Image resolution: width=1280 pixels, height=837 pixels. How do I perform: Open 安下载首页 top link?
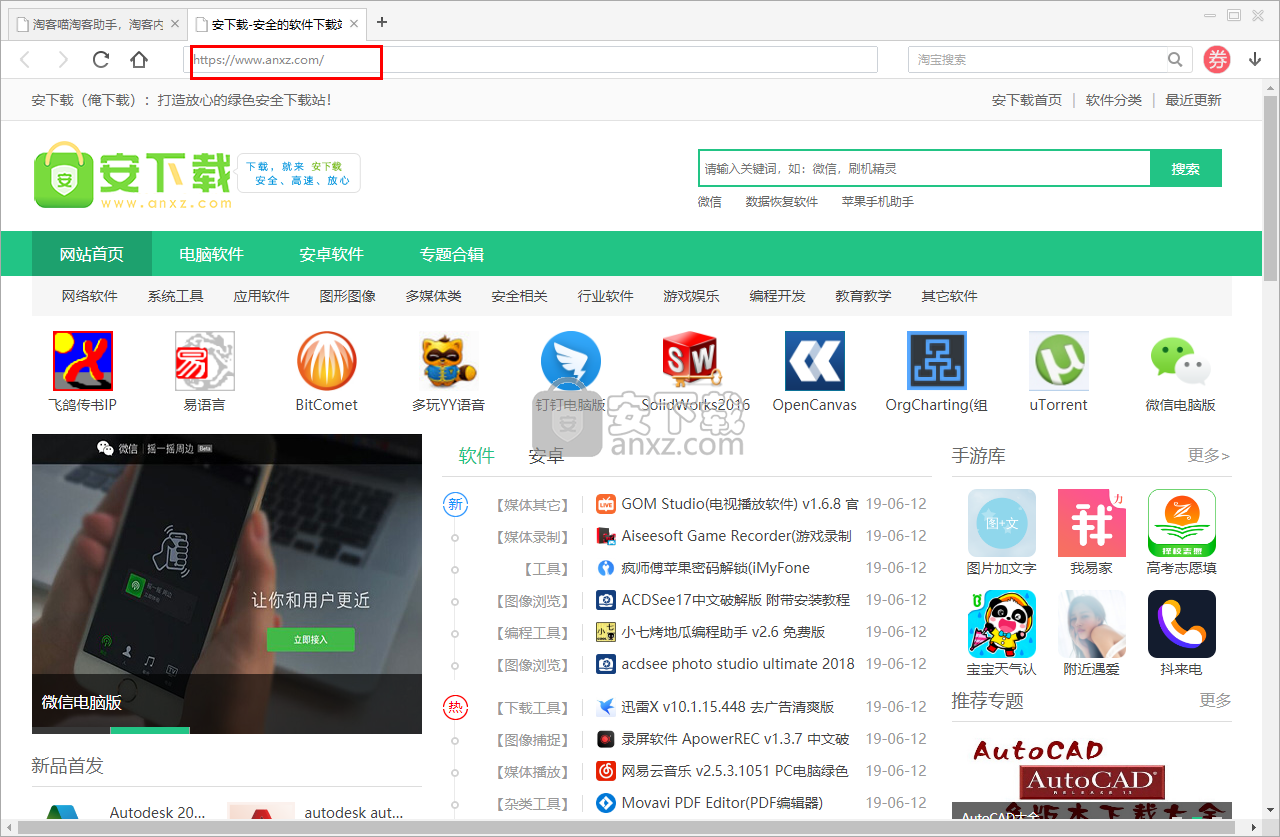1027,100
